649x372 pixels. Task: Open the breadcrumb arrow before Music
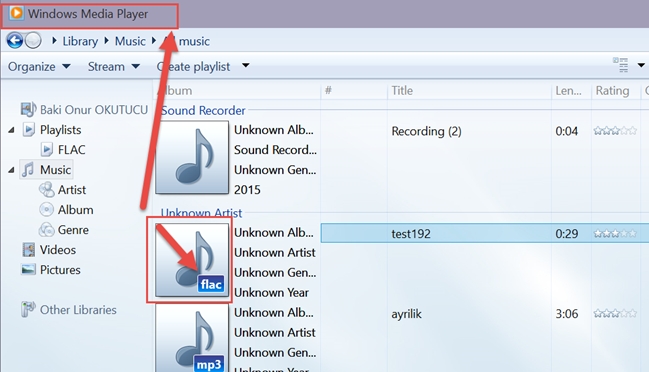tap(106, 41)
